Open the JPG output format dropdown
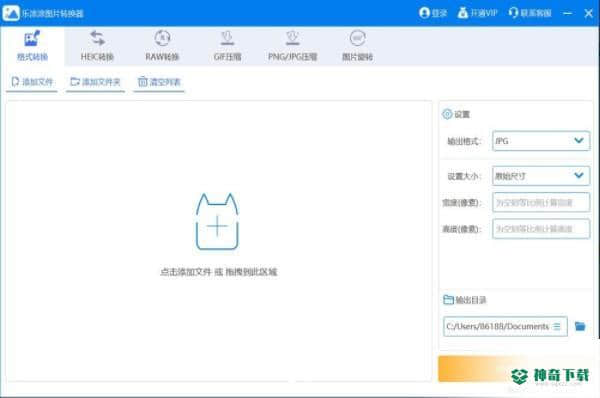Screen dimensions: 600x398 541,141
